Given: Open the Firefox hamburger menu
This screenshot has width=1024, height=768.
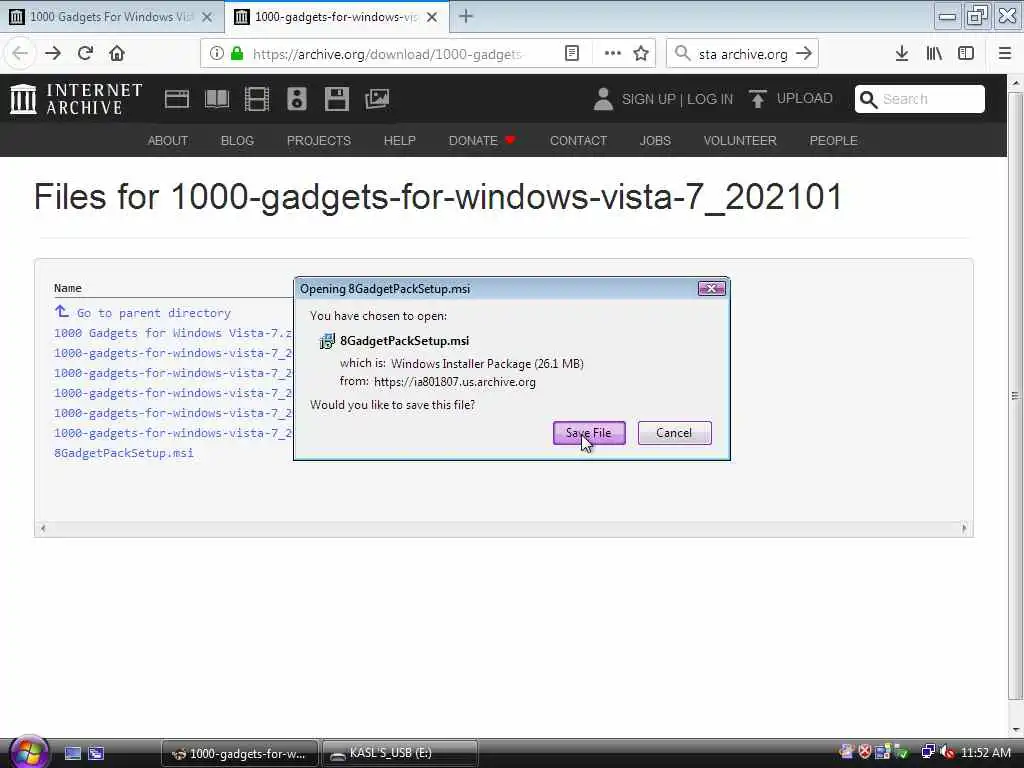Looking at the screenshot, I should [1005, 54].
